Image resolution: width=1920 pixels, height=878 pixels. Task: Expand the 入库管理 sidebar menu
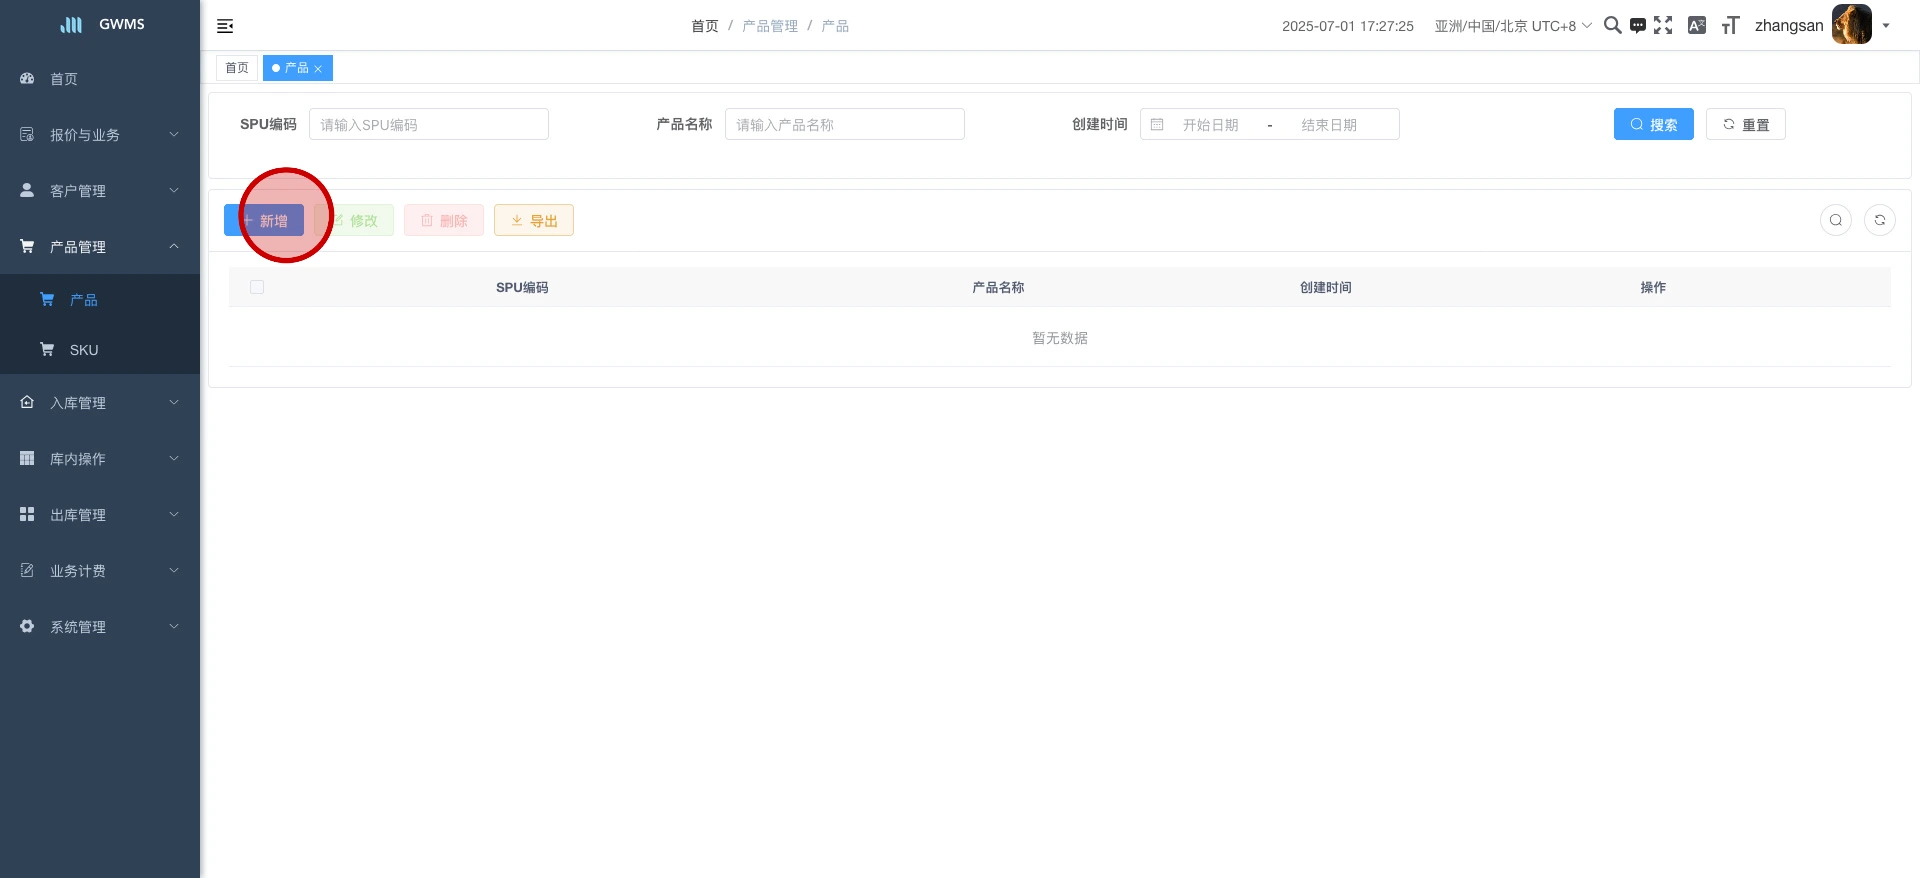click(x=100, y=403)
